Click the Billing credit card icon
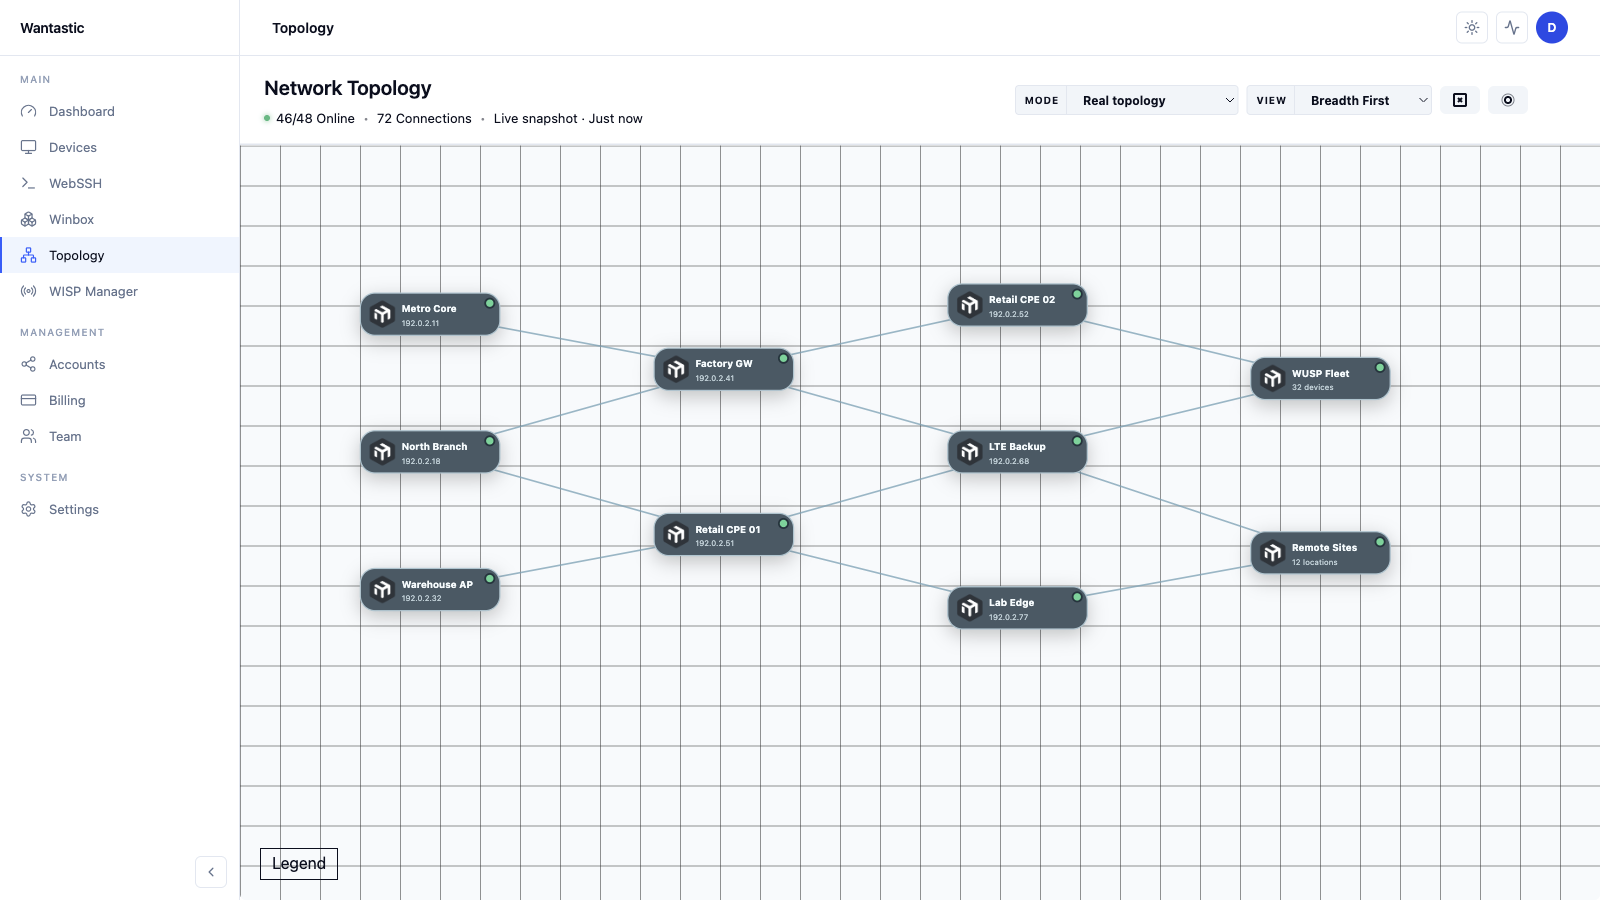The height and width of the screenshot is (900, 1600). pyautogui.click(x=29, y=400)
